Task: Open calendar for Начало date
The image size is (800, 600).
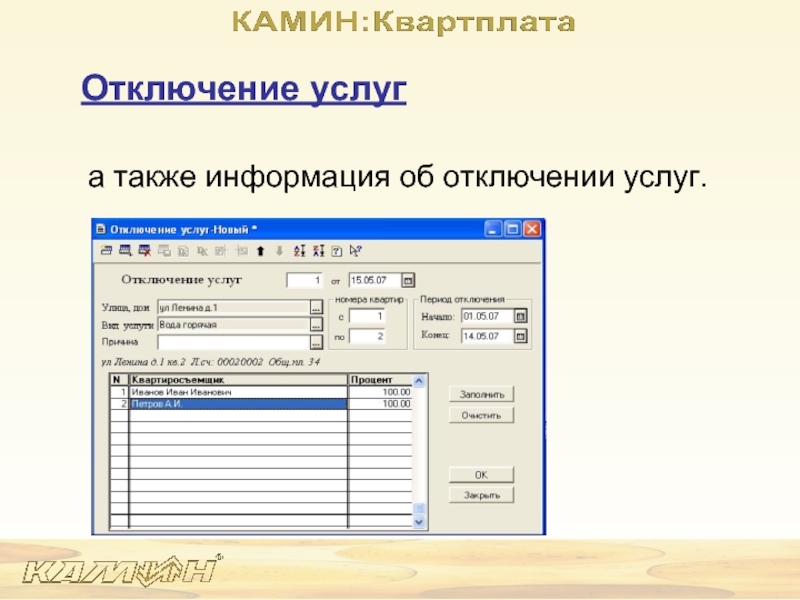Action: [520, 316]
